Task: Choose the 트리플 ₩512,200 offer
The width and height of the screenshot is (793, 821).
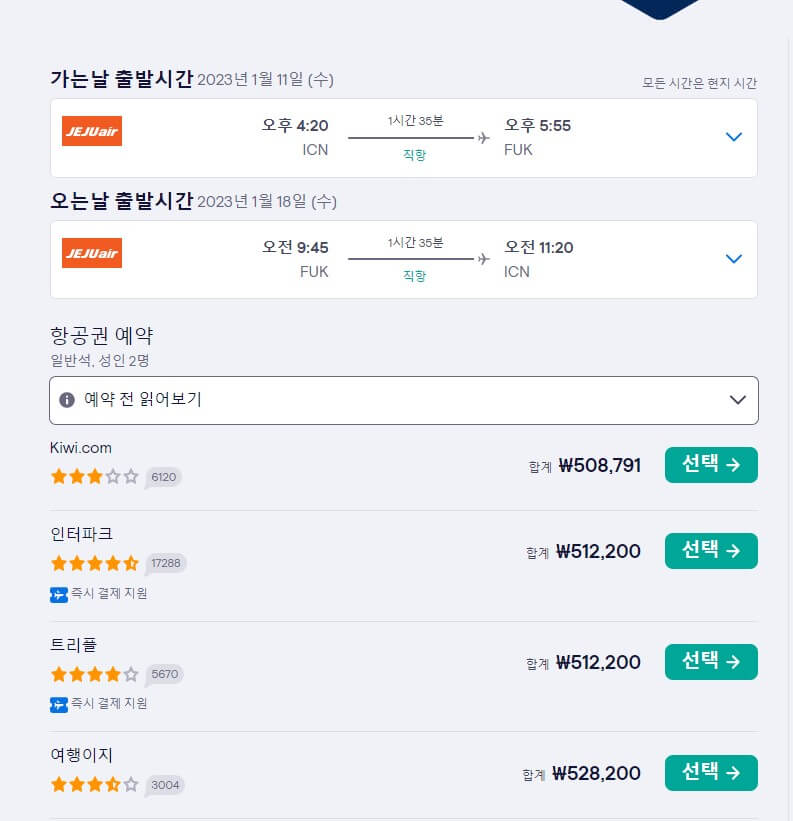Action: click(711, 662)
